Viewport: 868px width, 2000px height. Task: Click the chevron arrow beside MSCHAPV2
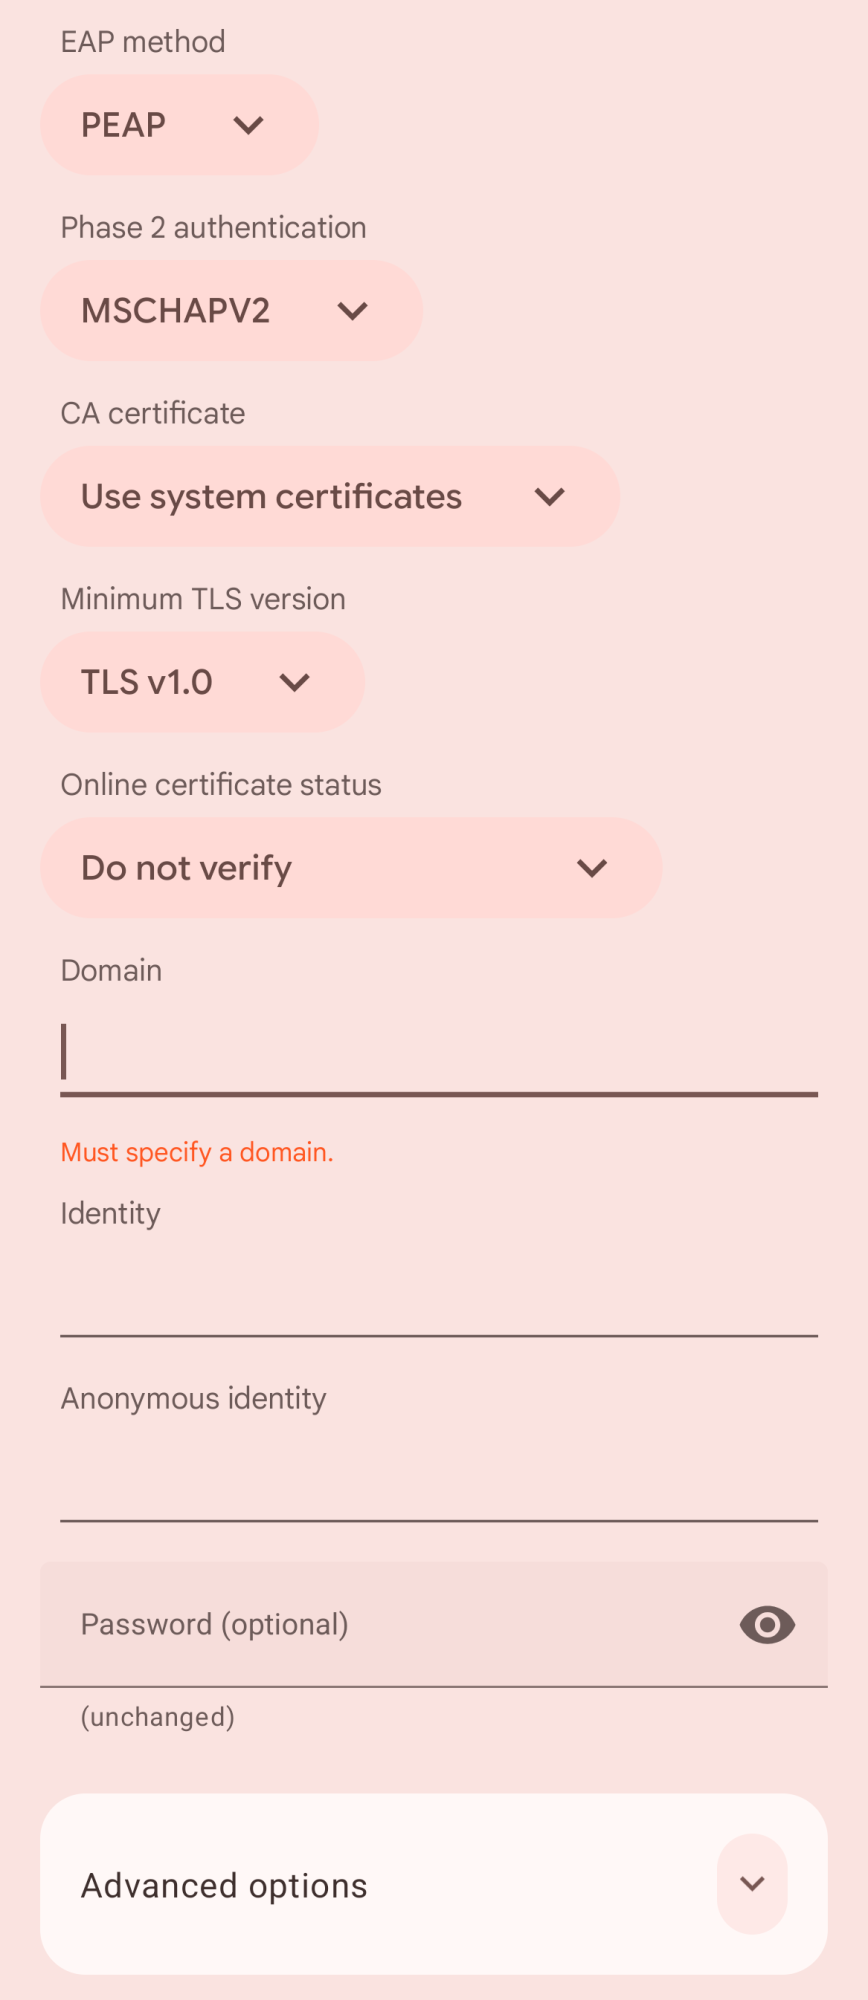pyautogui.click(x=353, y=311)
